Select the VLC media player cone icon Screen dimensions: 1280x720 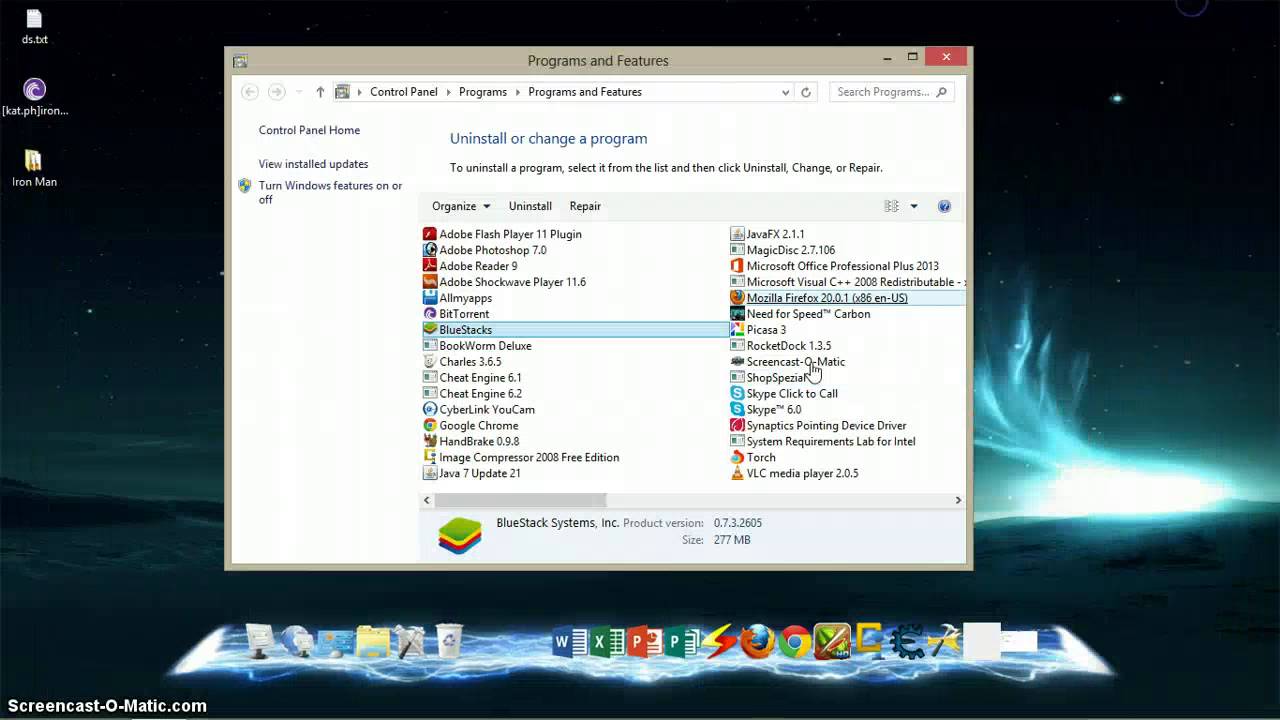tap(737, 474)
